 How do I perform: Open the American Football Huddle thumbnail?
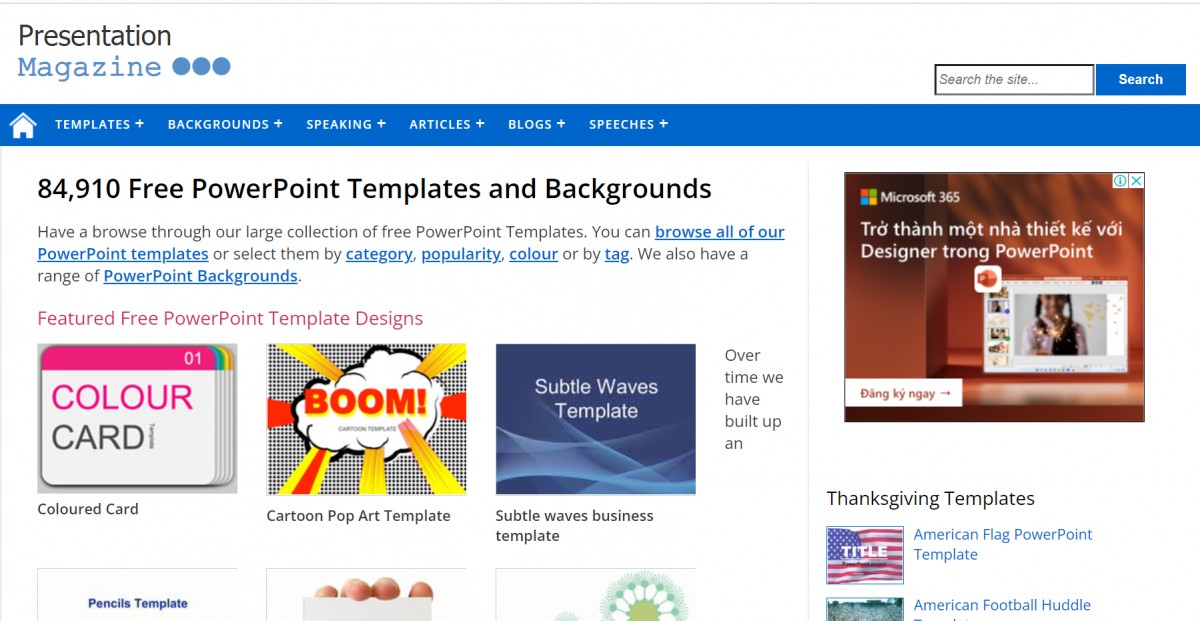(865, 609)
